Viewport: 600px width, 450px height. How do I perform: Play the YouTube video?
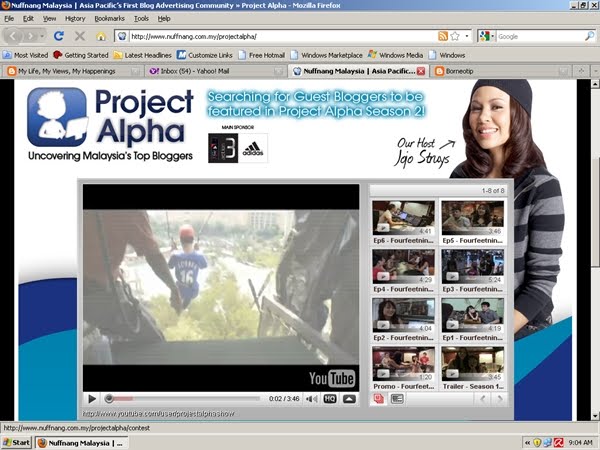click(x=92, y=399)
